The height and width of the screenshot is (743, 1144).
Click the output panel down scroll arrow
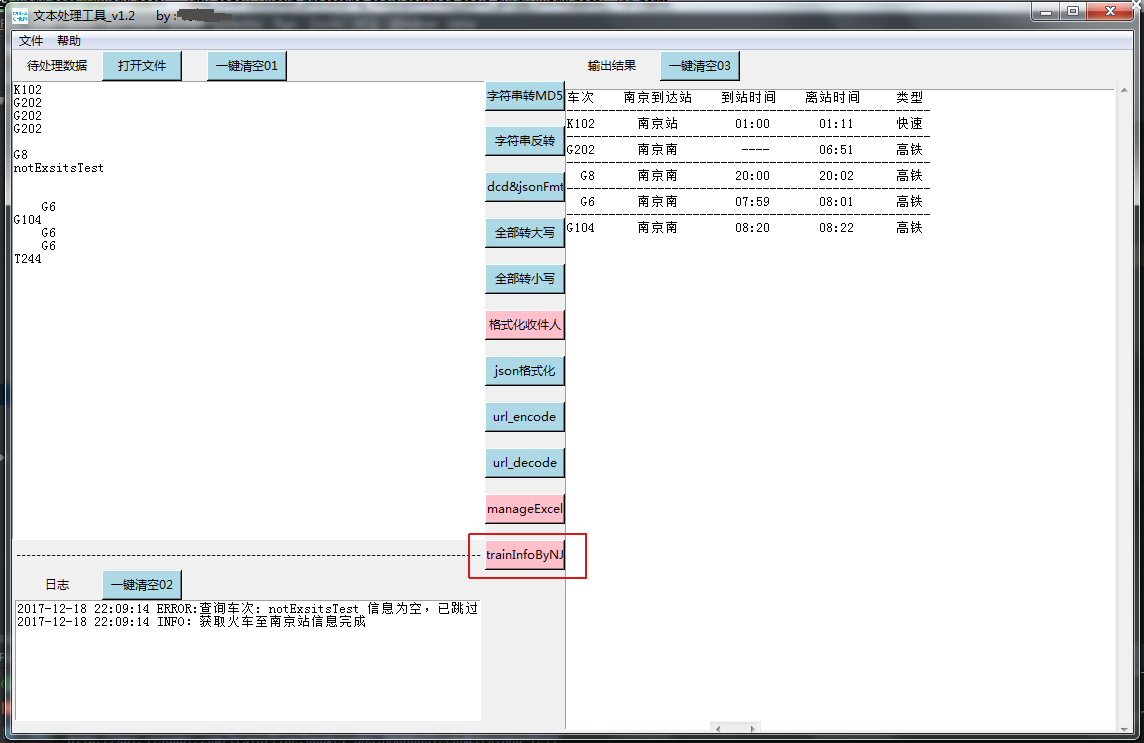click(1124, 728)
